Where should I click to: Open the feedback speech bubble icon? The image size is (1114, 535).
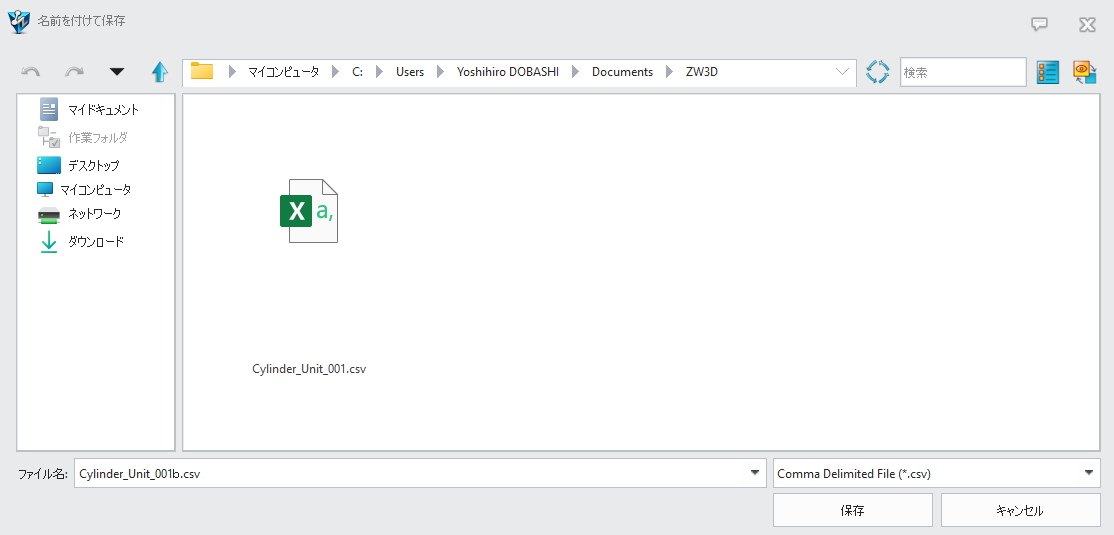[x=1040, y=24]
